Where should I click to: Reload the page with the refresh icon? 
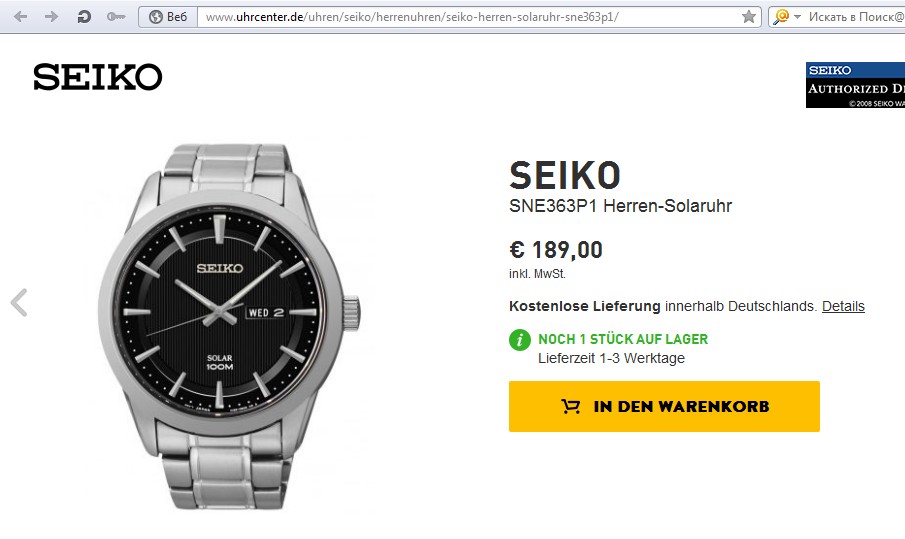point(84,16)
